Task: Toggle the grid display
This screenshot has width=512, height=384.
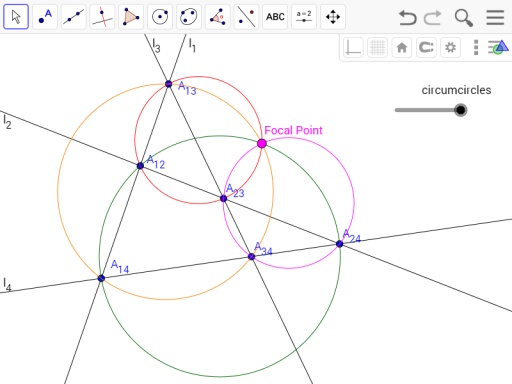Action: coord(378,47)
